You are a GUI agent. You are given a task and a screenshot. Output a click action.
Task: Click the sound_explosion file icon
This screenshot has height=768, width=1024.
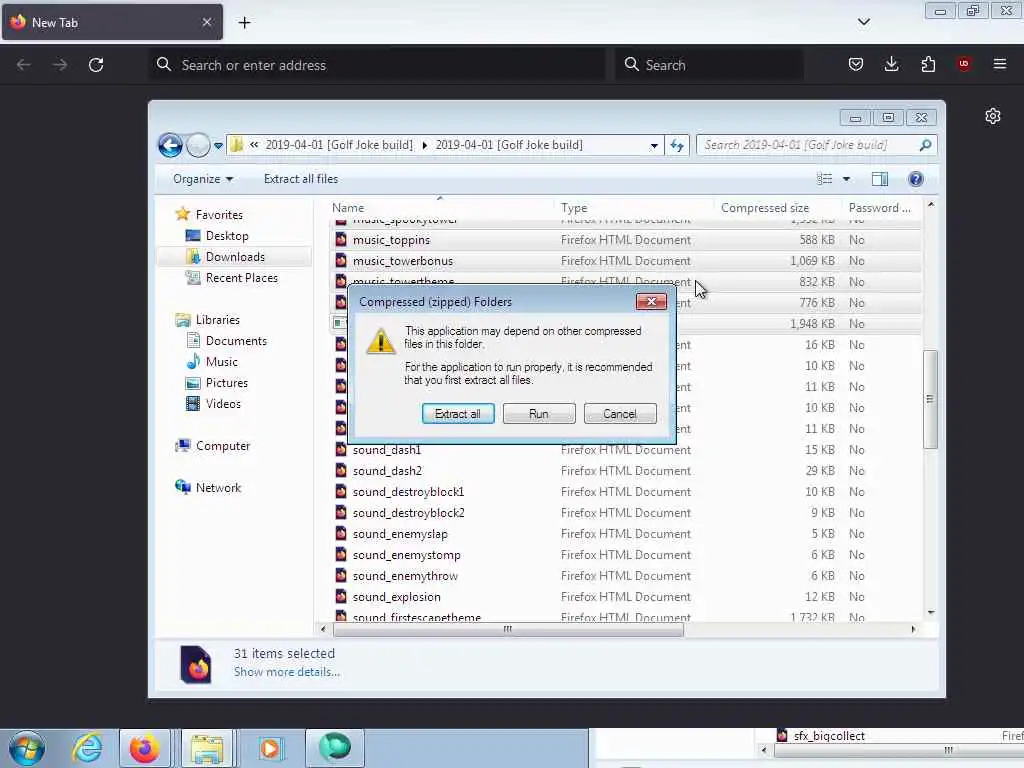tap(341, 596)
